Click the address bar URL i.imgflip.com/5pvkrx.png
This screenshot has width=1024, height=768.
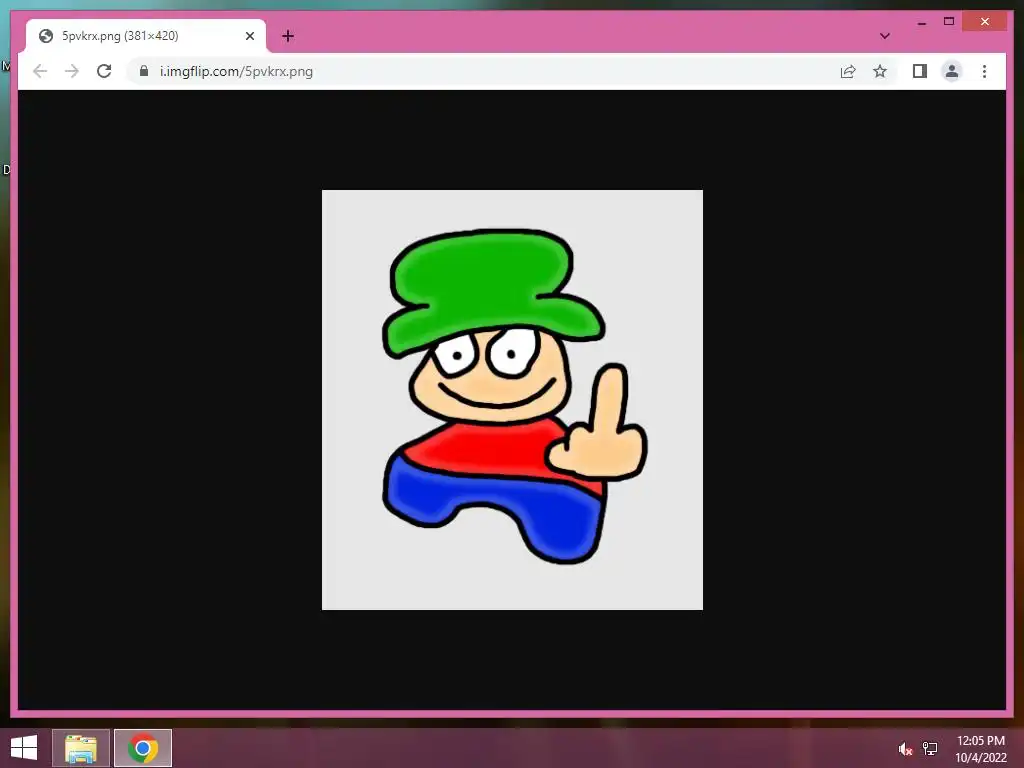(x=236, y=71)
